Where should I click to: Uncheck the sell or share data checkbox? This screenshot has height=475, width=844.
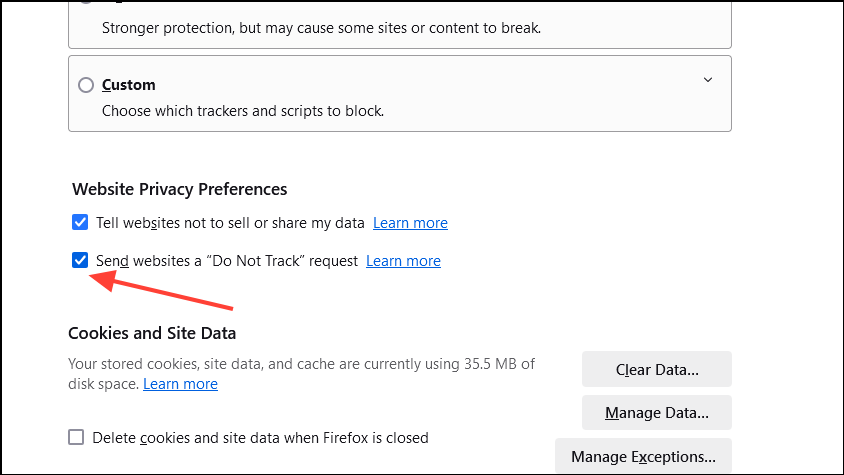coord(80,222)
